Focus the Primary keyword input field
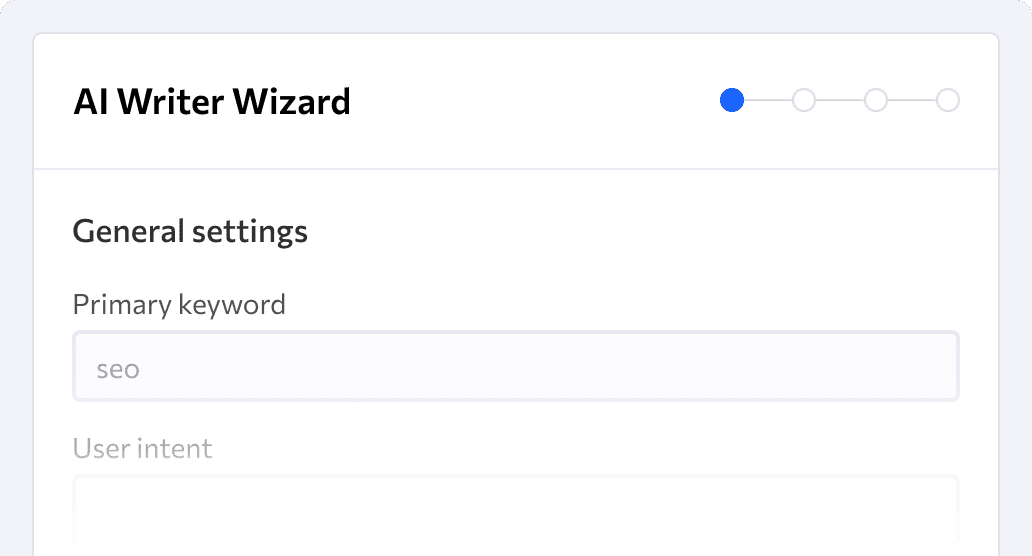 516,366
